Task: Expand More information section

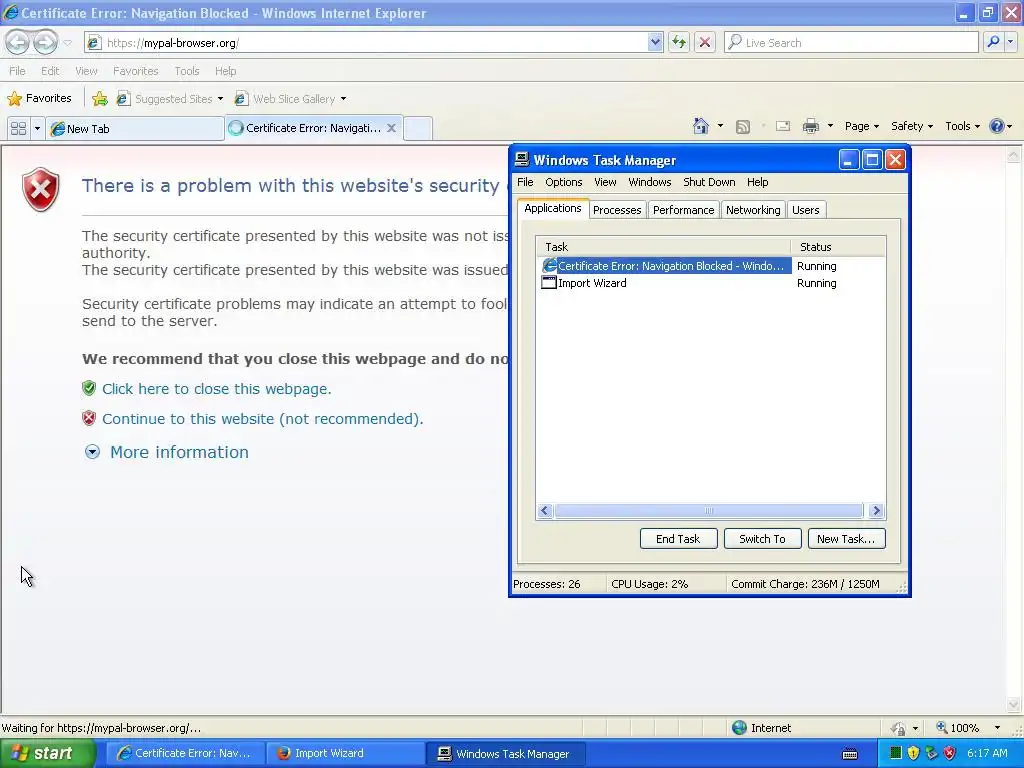Action: coord(167,452)
